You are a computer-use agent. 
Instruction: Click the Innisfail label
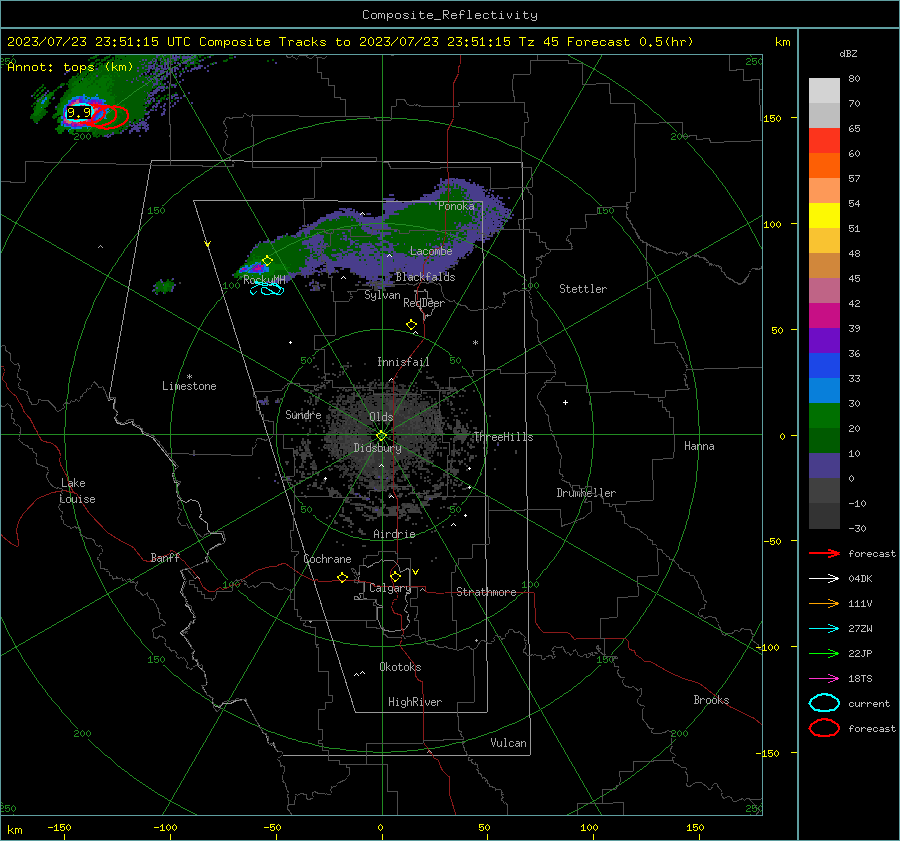click(403, 362)
